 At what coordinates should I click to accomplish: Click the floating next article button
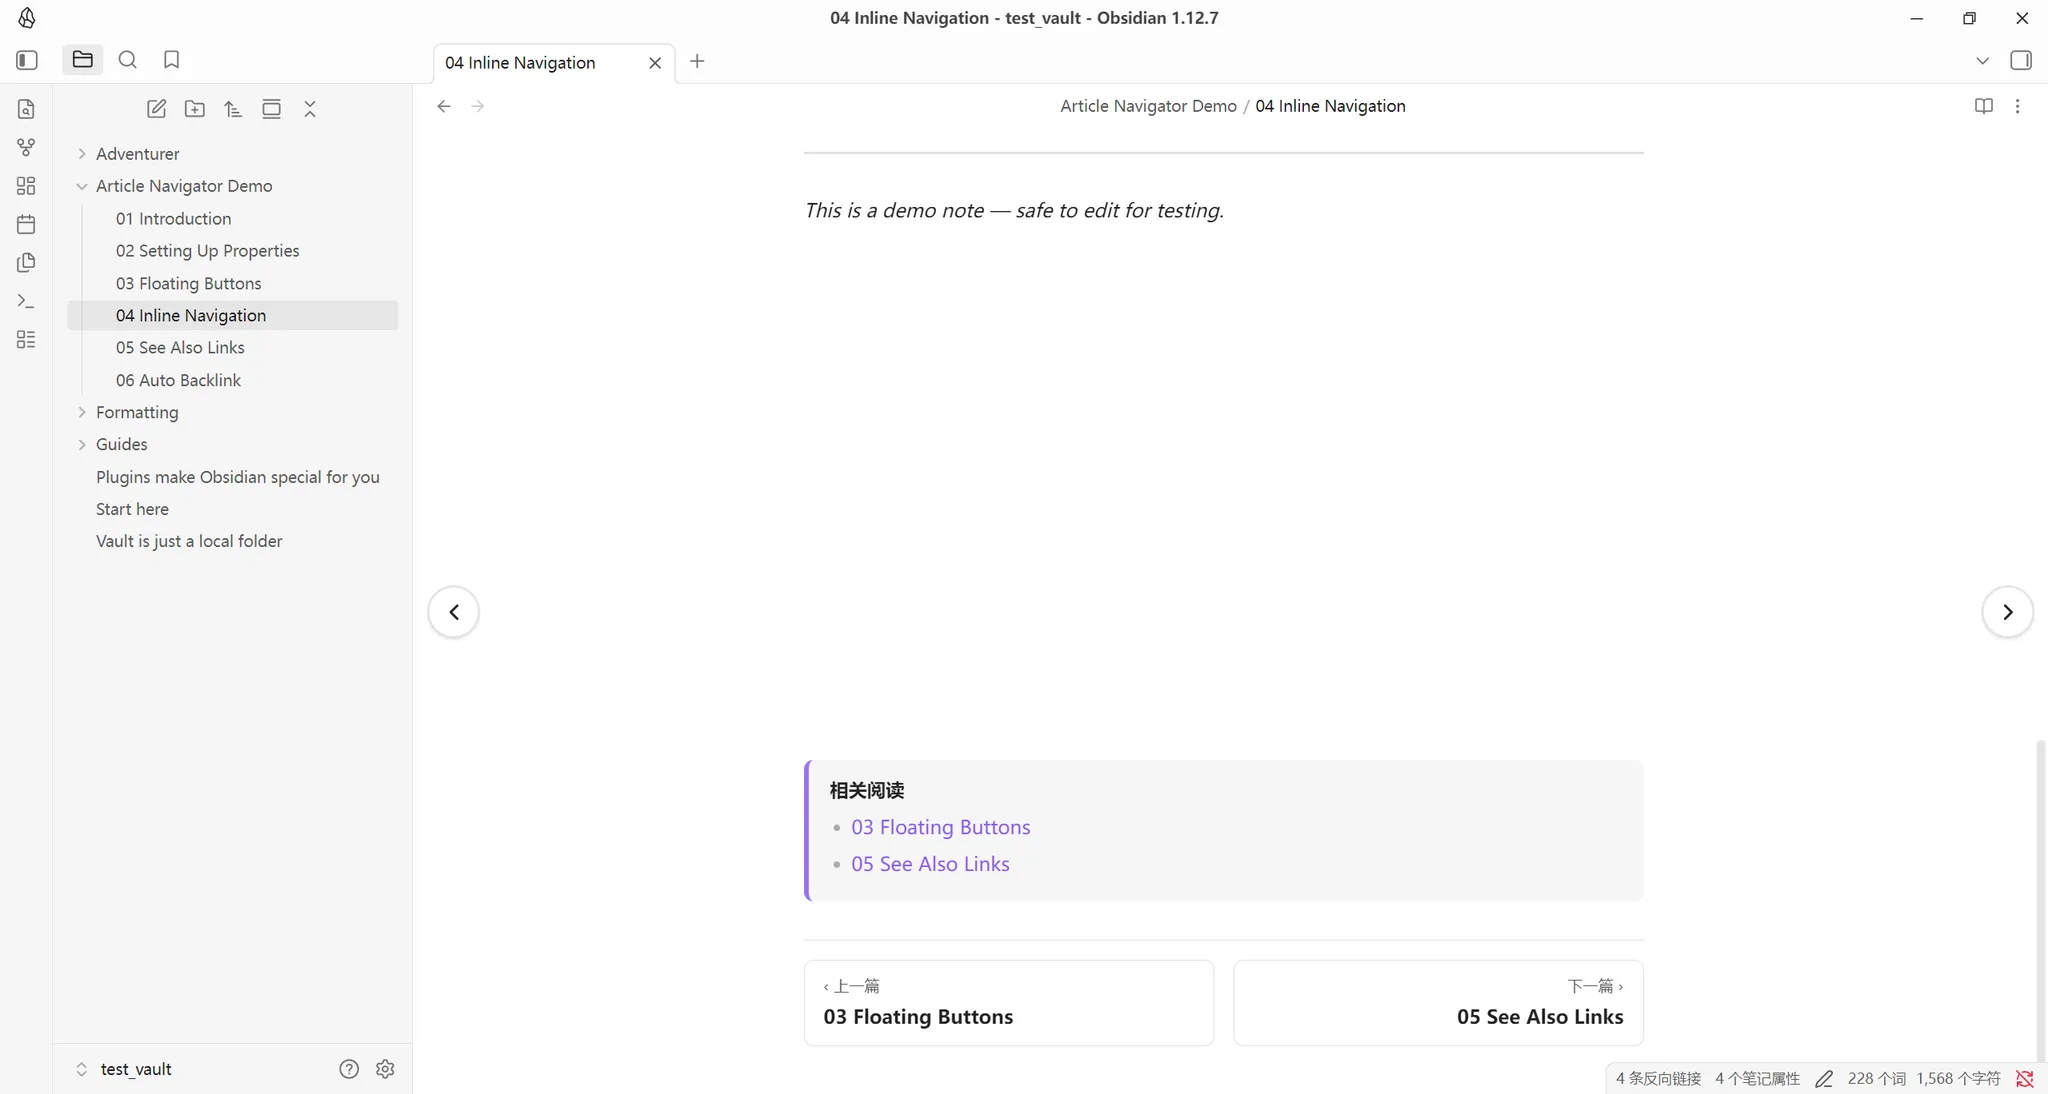(2007, 612)
